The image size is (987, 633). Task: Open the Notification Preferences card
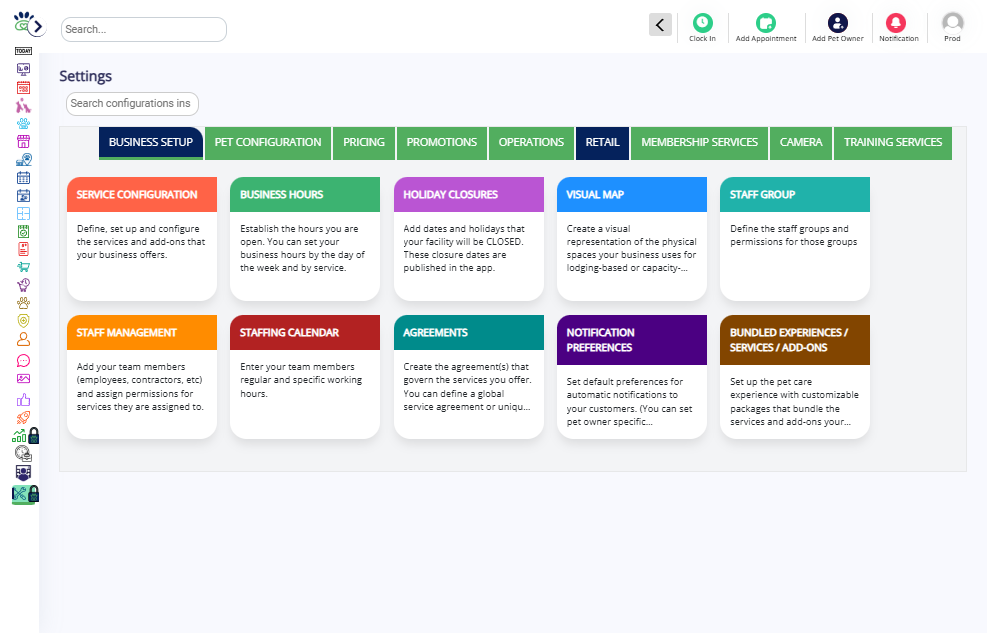[x=632, y=376]
